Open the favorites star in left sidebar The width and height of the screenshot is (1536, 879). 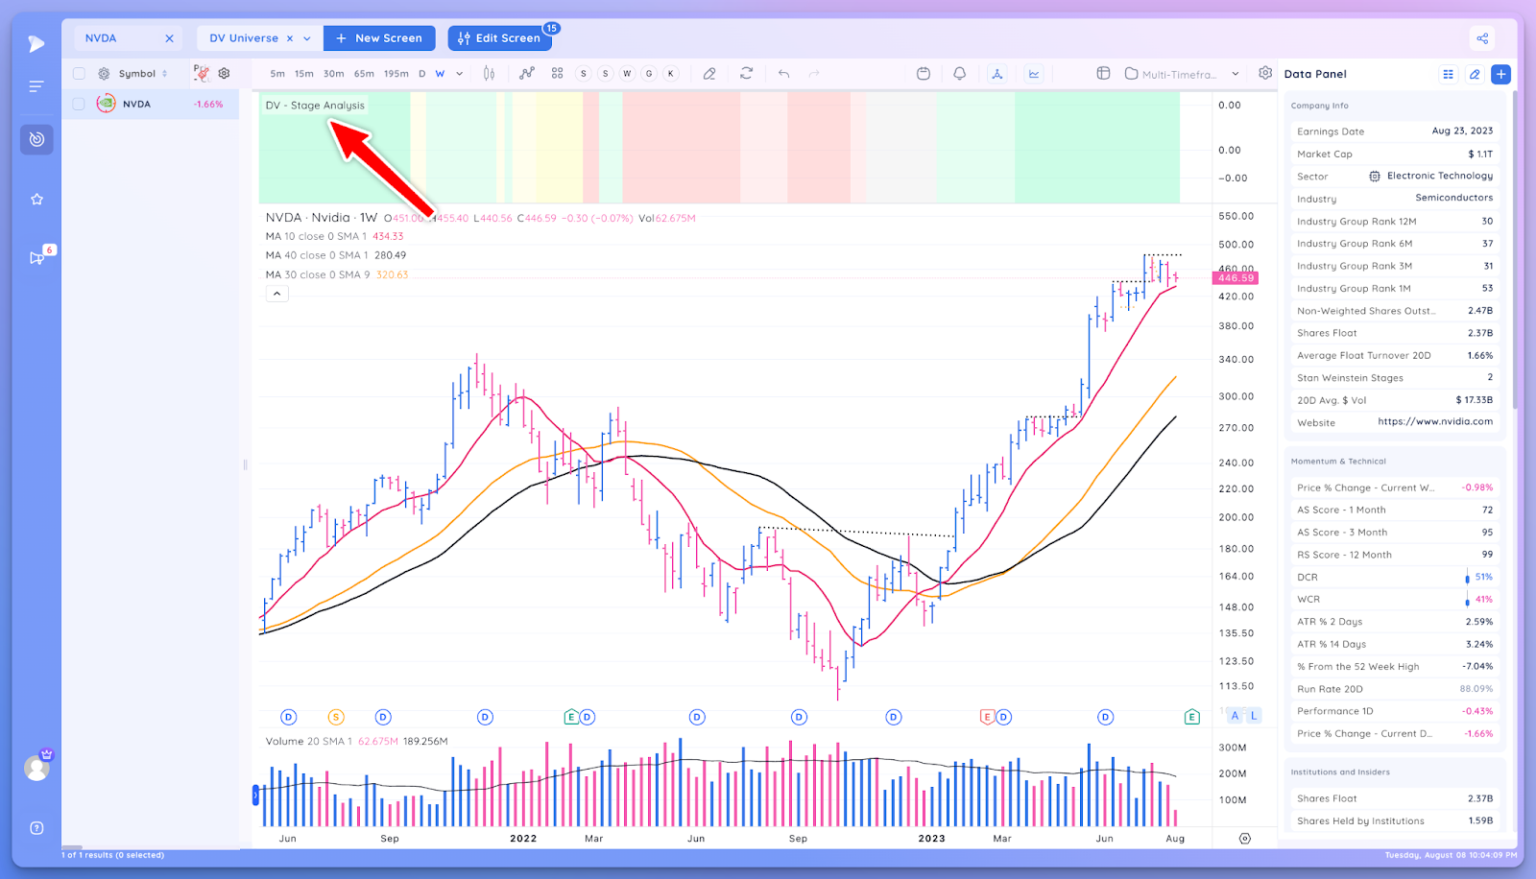[x=37, y=199]
